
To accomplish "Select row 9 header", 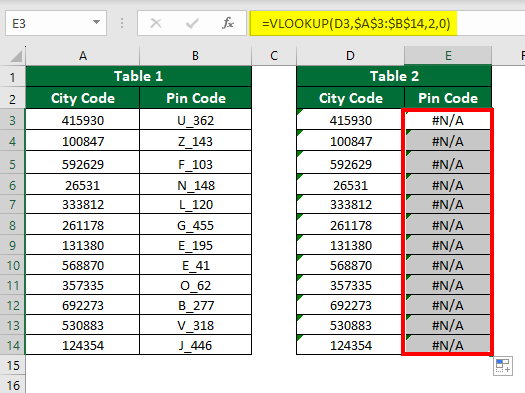I will point(12,245).
